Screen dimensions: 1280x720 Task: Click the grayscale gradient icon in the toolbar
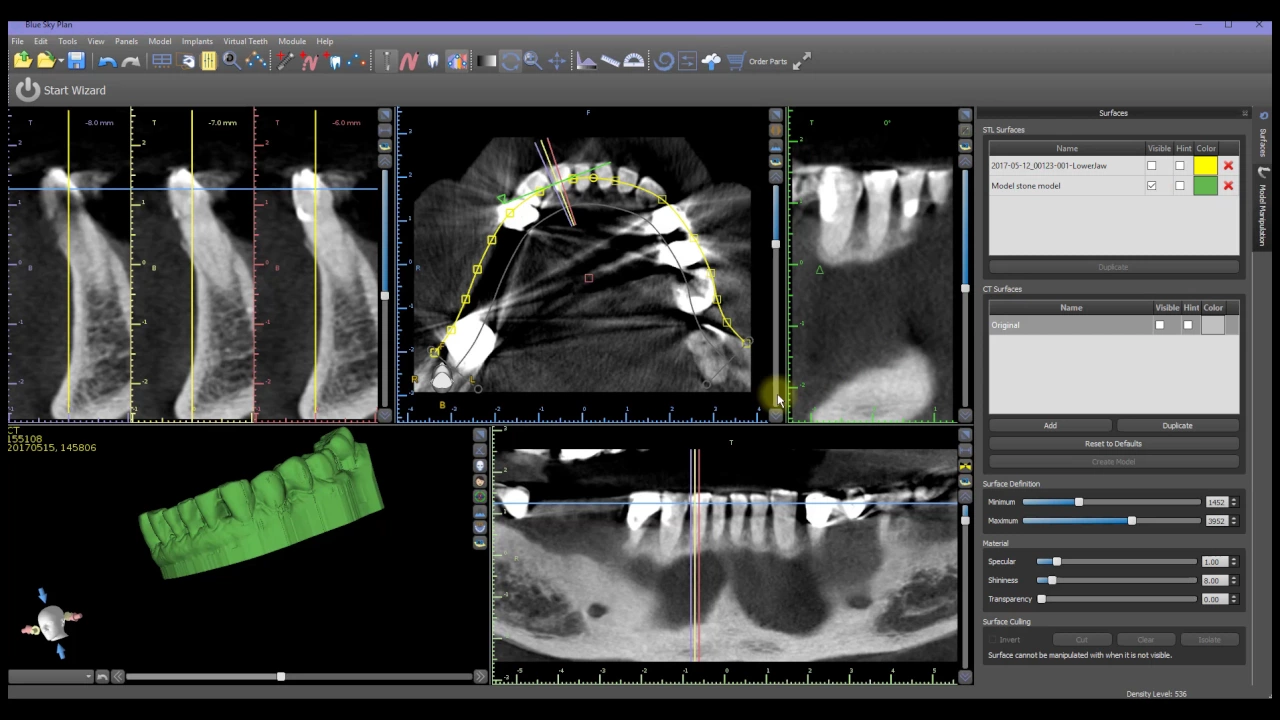tap(486, 61)
